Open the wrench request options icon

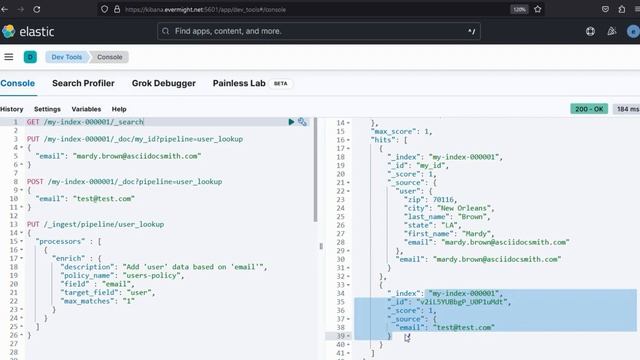tap(302, 122)
